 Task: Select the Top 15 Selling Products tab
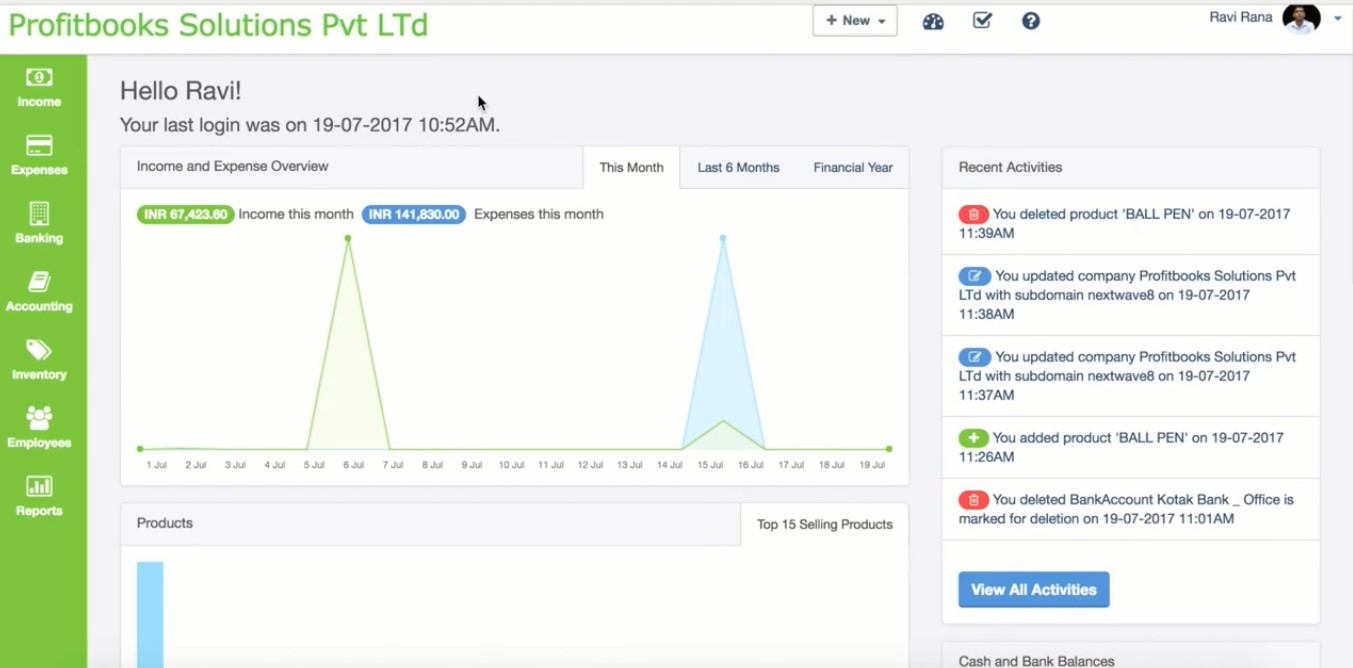pyautogui.click(x=824, y=524)
